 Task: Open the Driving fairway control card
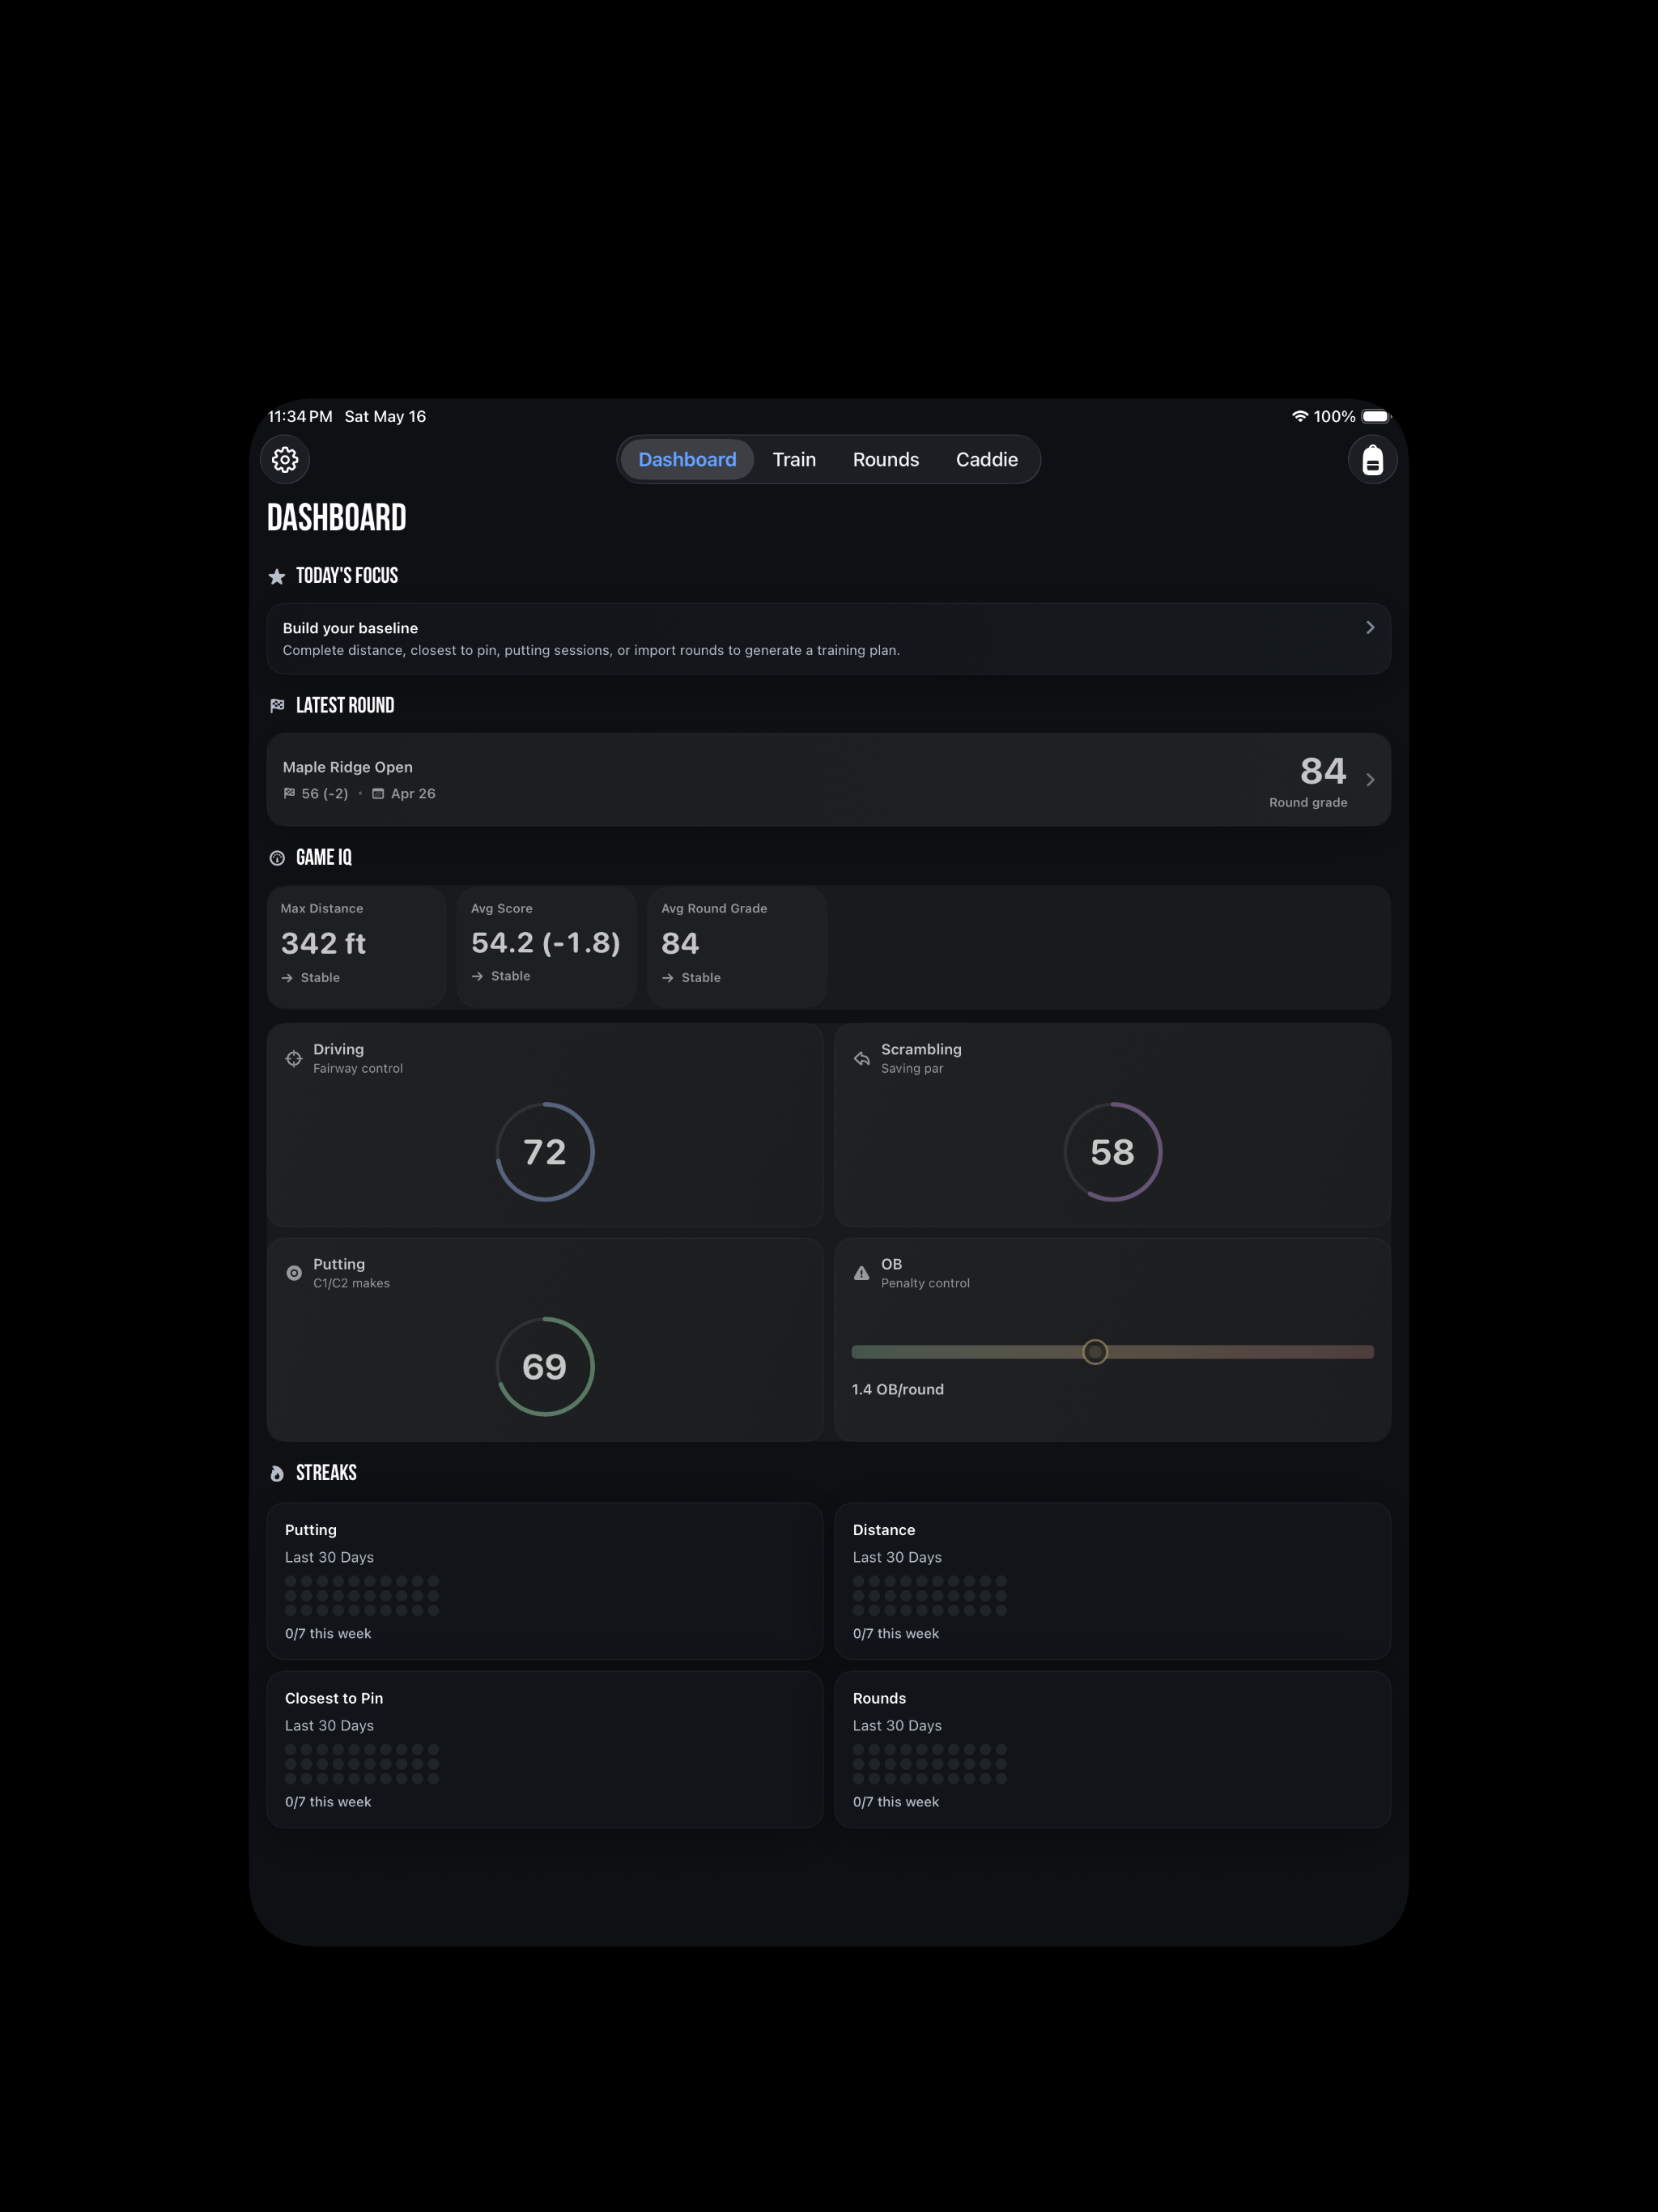click(x=545, y=1125)
